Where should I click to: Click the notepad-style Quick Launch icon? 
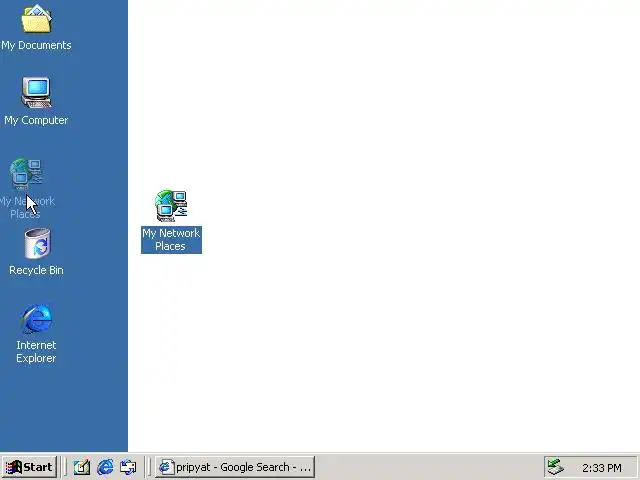(x=82, y=467)
